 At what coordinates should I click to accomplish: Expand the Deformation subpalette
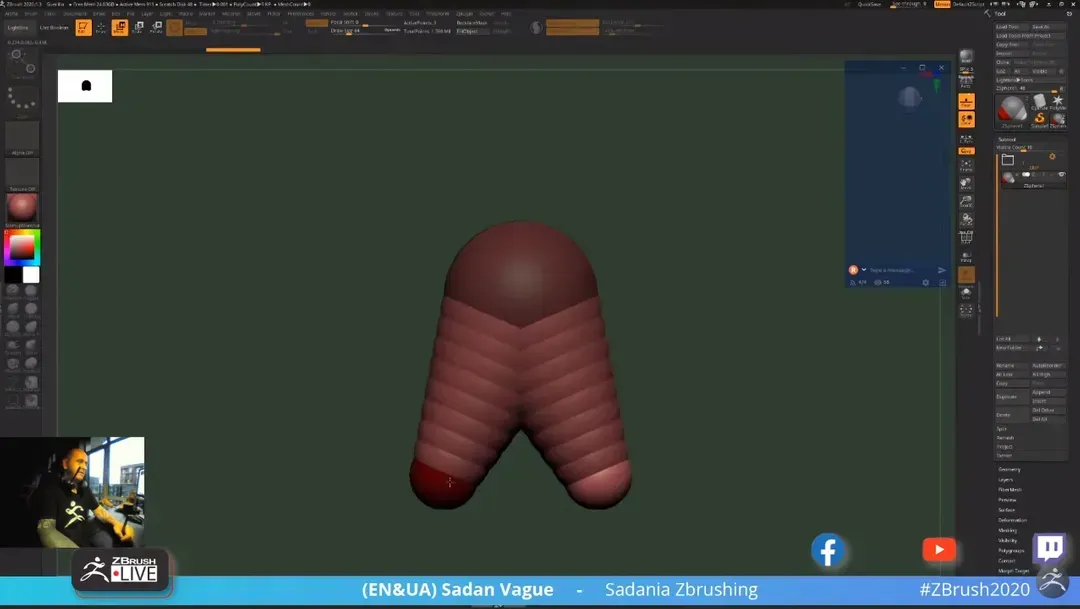coord(1011,520)
